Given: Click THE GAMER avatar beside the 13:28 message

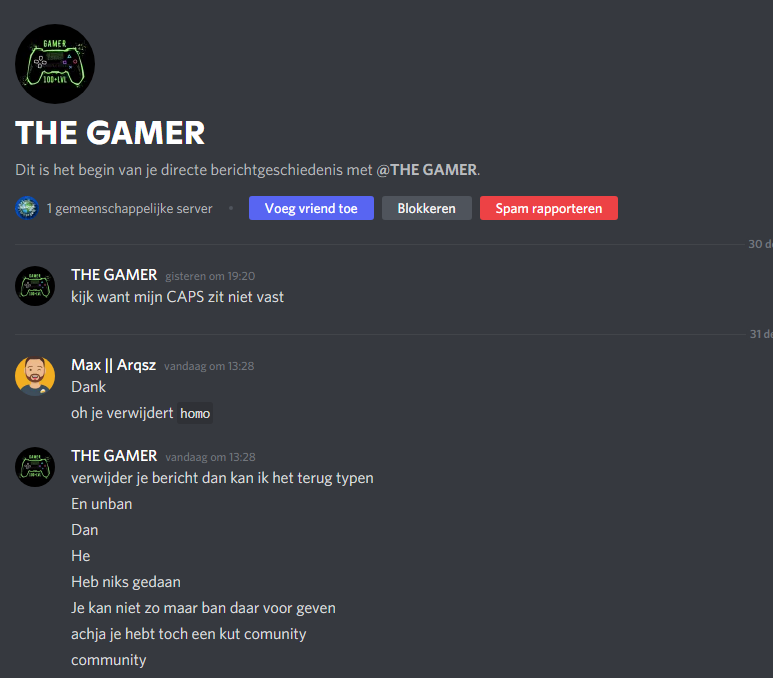Looking at the screenshot, I should tap(35, 467).
